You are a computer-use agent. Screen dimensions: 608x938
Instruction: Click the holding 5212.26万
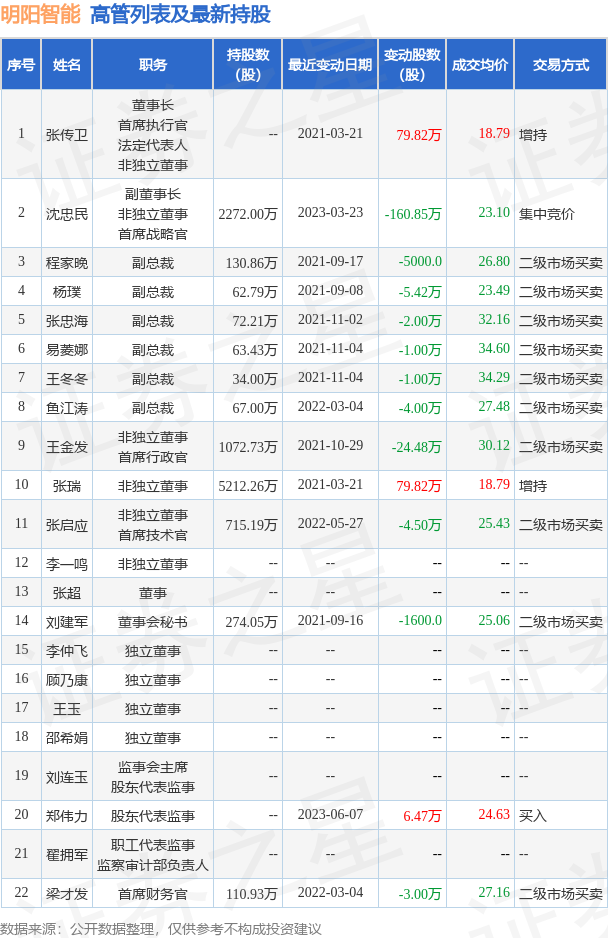coord(248,486)
